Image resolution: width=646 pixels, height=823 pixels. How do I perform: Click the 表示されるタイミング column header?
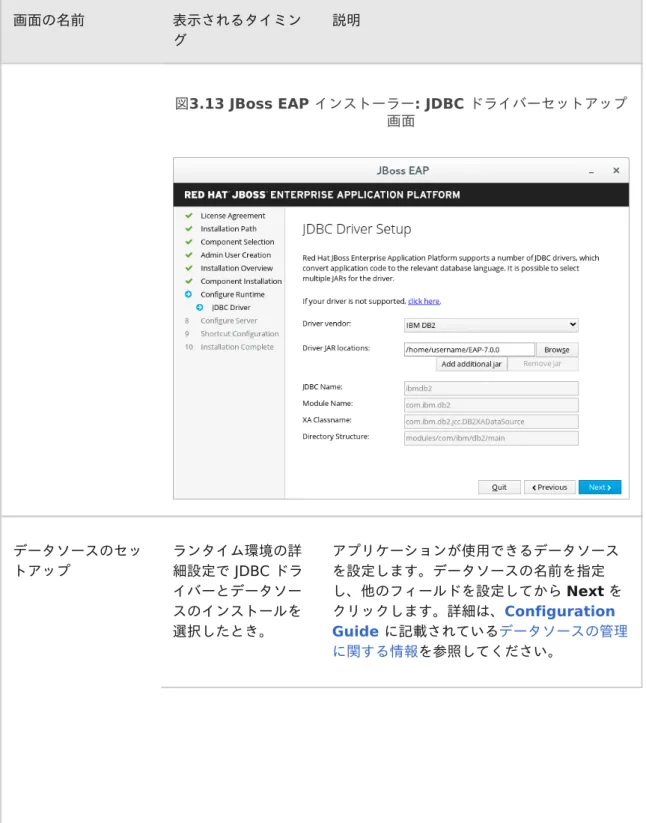click(x=237, y=30)
